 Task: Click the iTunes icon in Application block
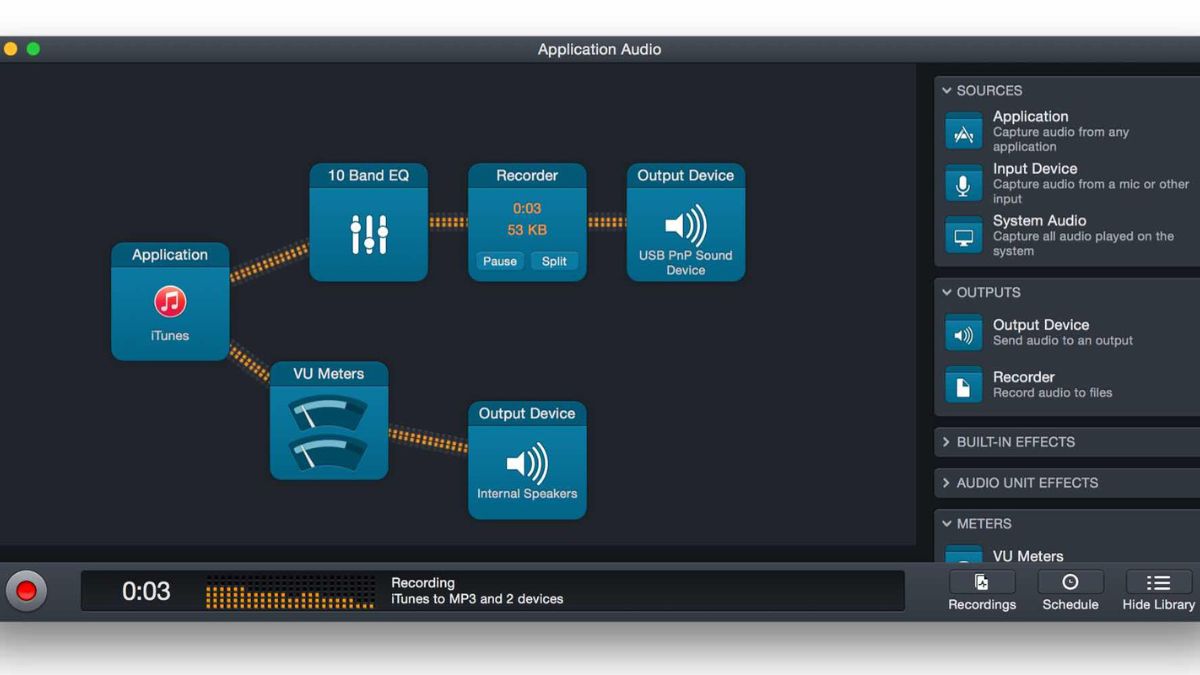point(170,302)
